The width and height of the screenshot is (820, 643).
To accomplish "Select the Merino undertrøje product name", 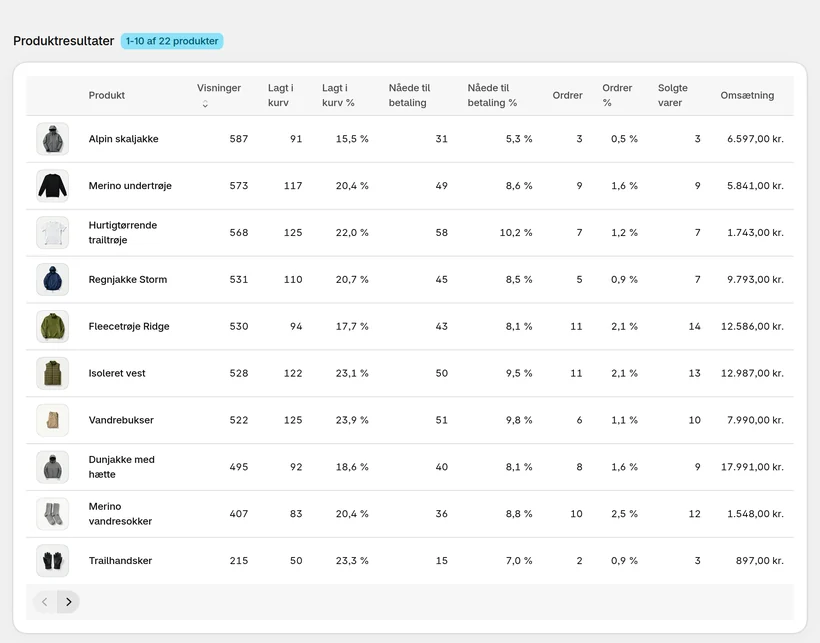I will coord(130,186).
